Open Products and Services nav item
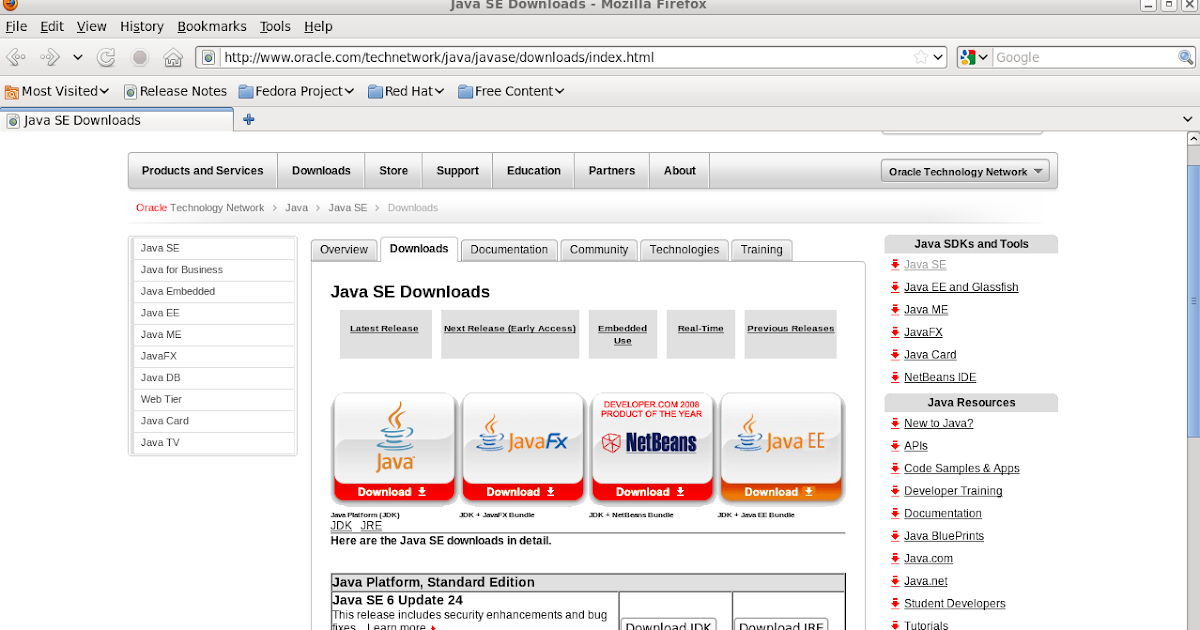The height and width of the screenshot is (630, 1200). [202, 171]
